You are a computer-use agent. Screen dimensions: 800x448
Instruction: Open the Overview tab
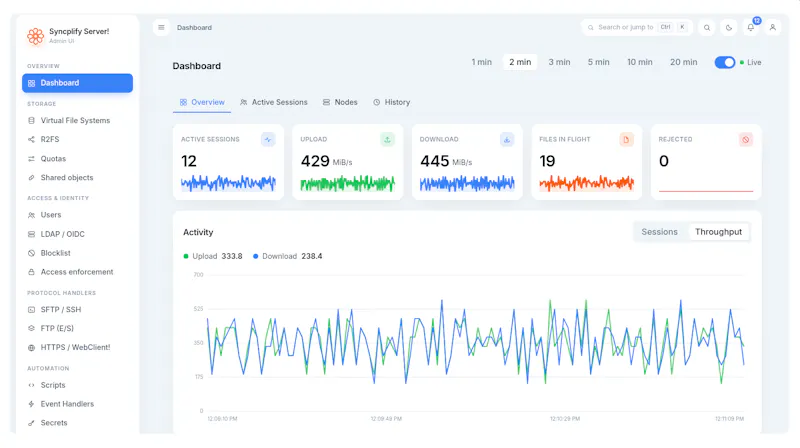tap(202, 102)
